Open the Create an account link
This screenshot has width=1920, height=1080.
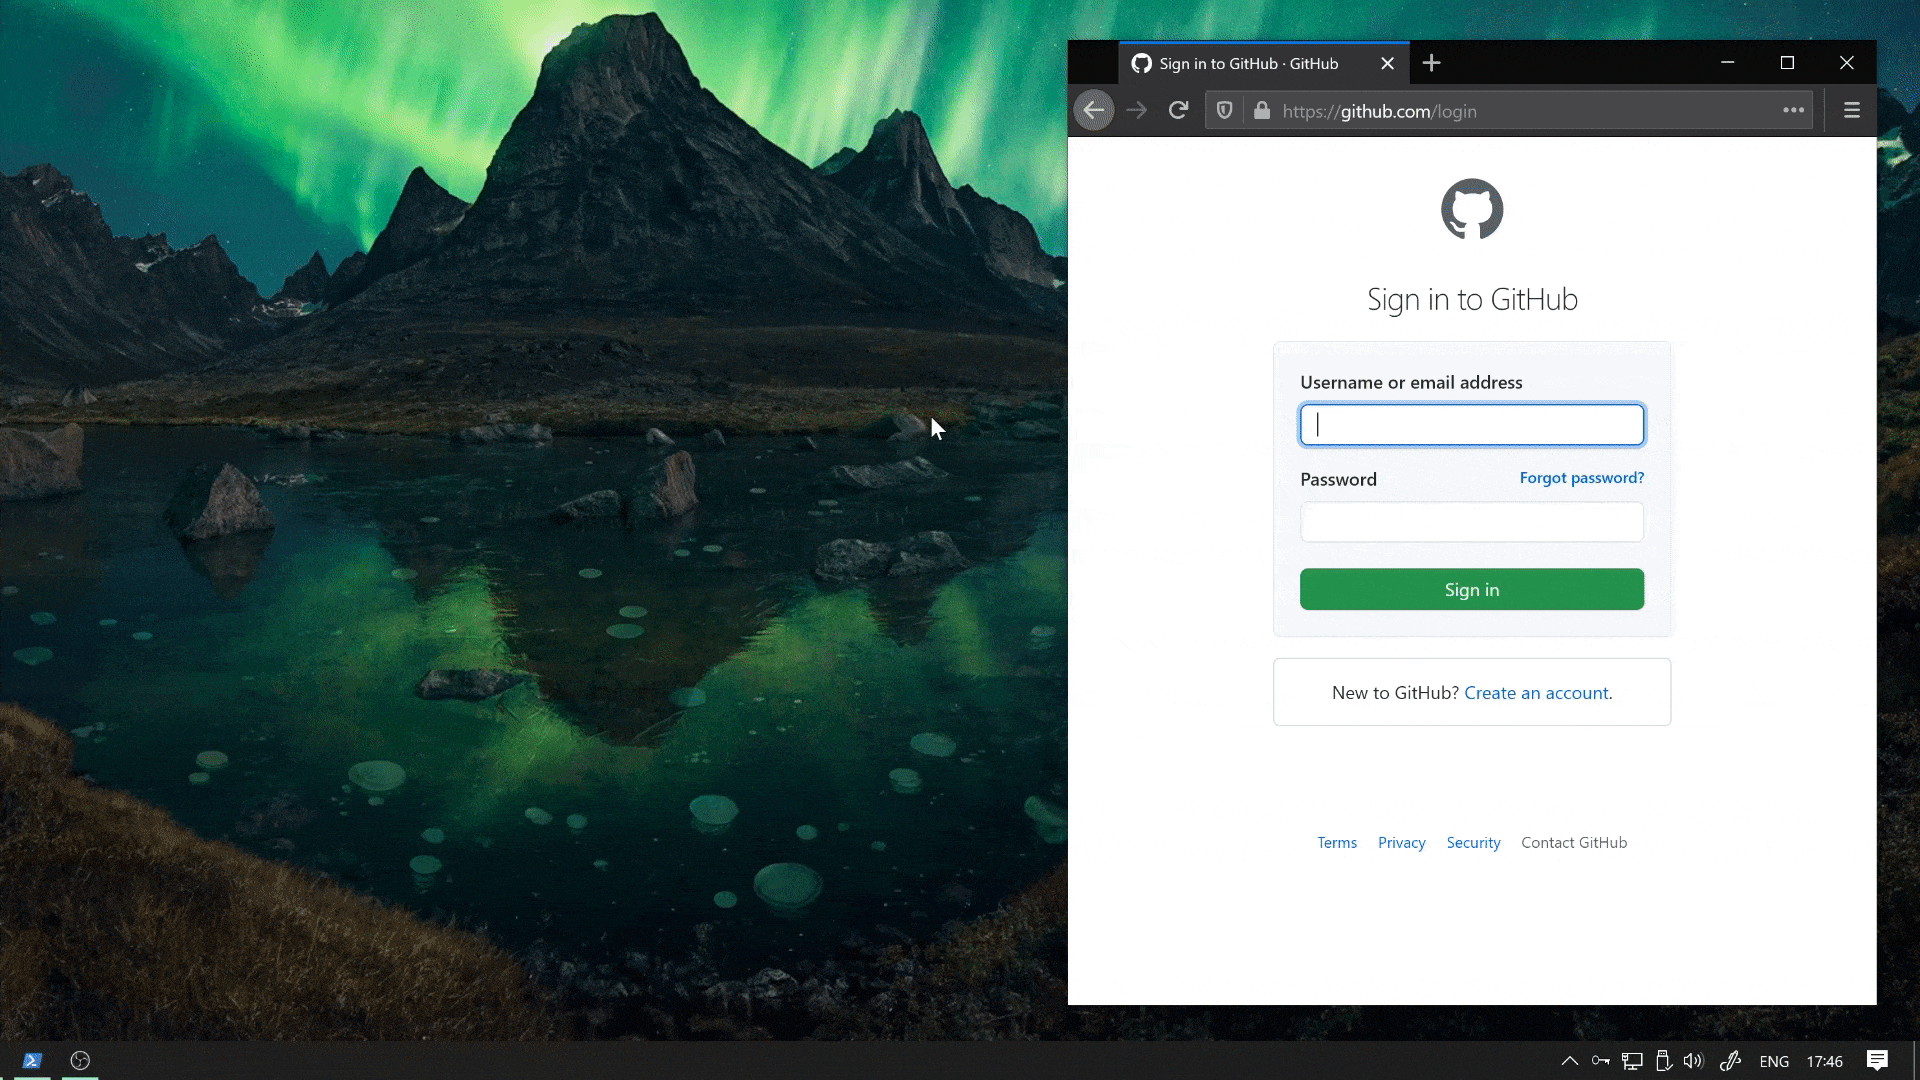click(x=1536, y=693)
